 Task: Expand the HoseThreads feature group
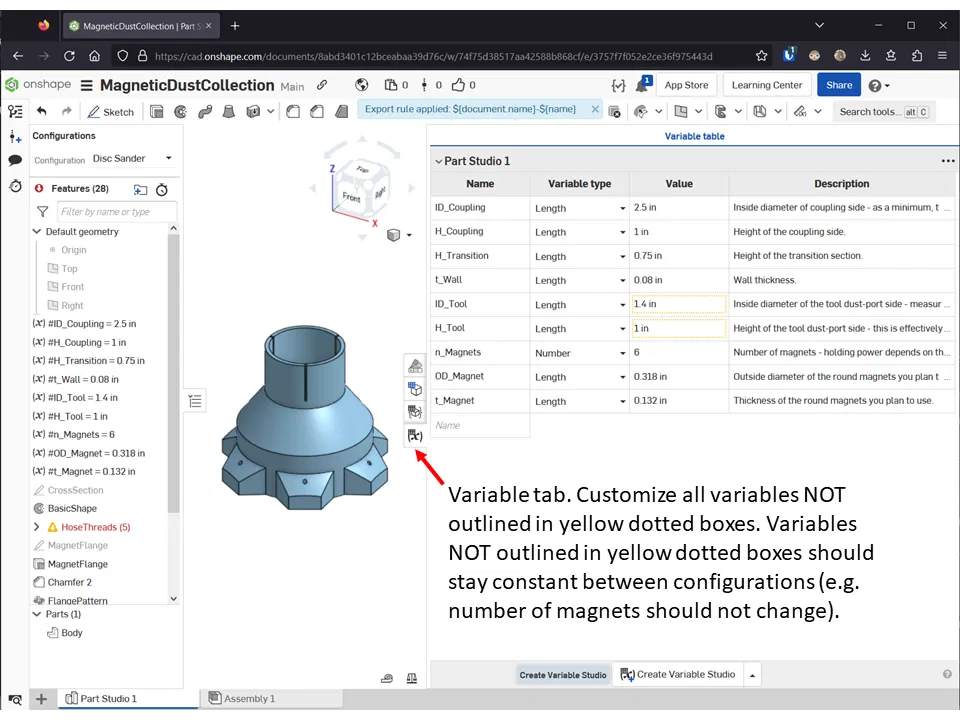pyautogui.click(x=37, y=527)
